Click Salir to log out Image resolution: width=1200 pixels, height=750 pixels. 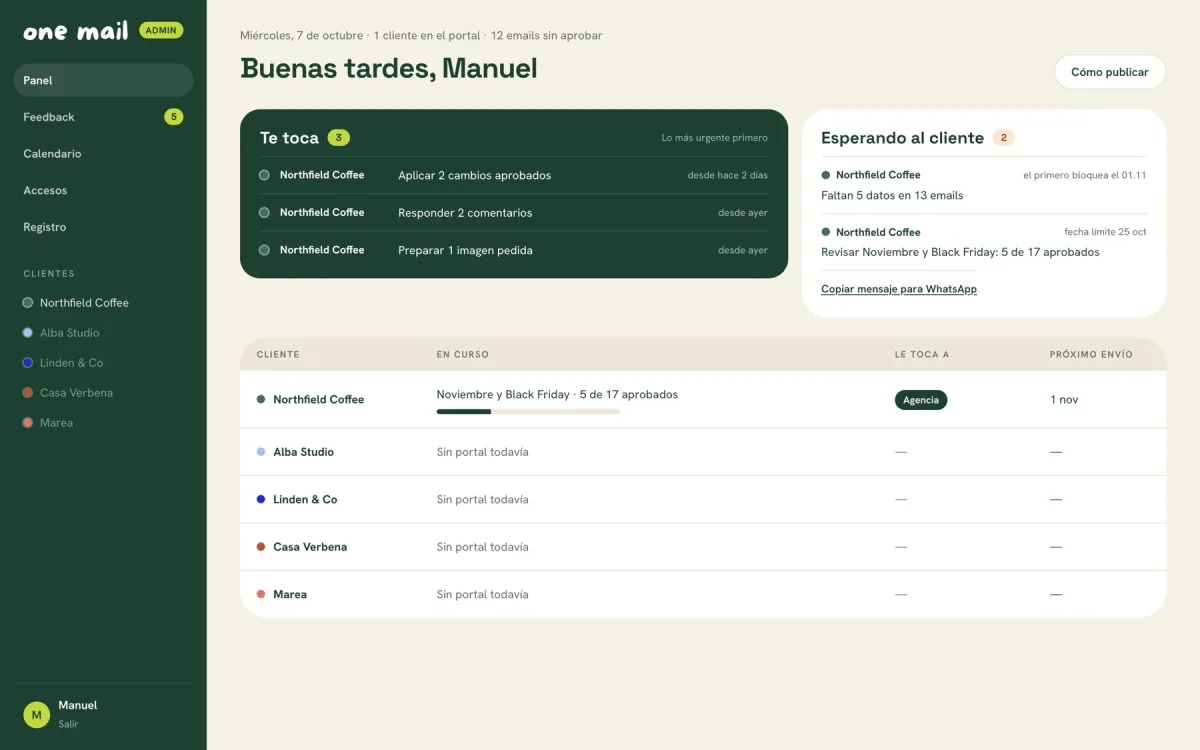[68, 724]
